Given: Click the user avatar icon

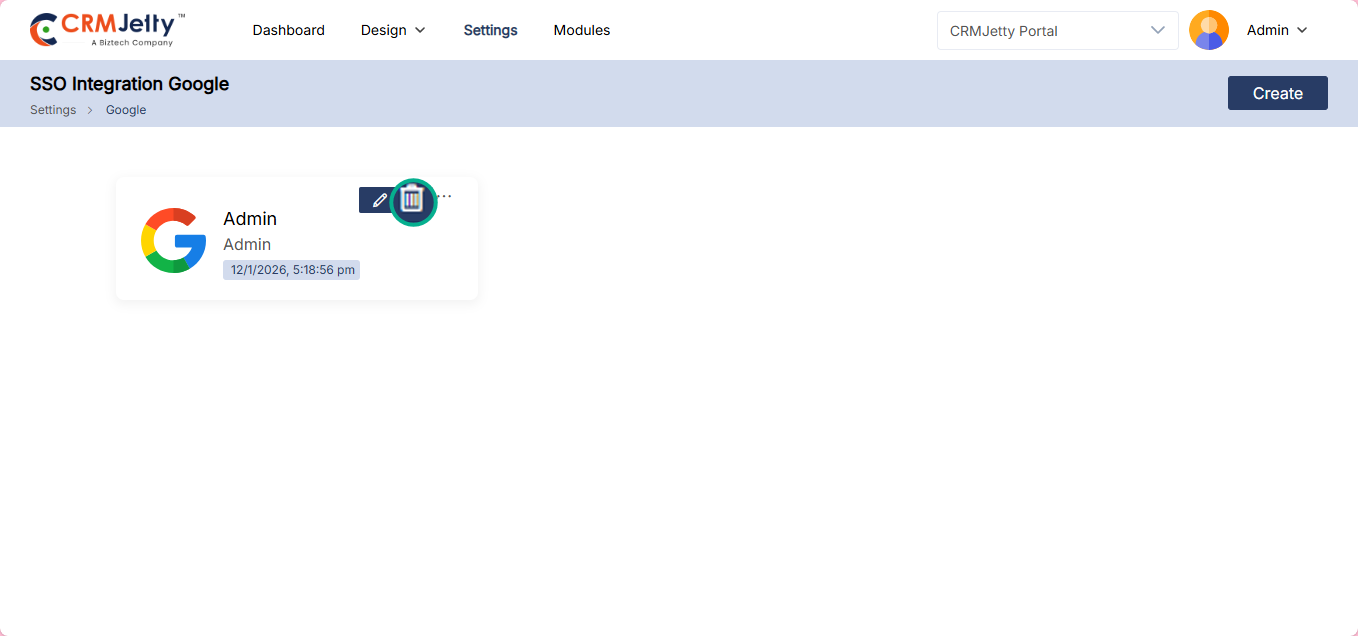Looking at the screenshot, I should 1208,30.
